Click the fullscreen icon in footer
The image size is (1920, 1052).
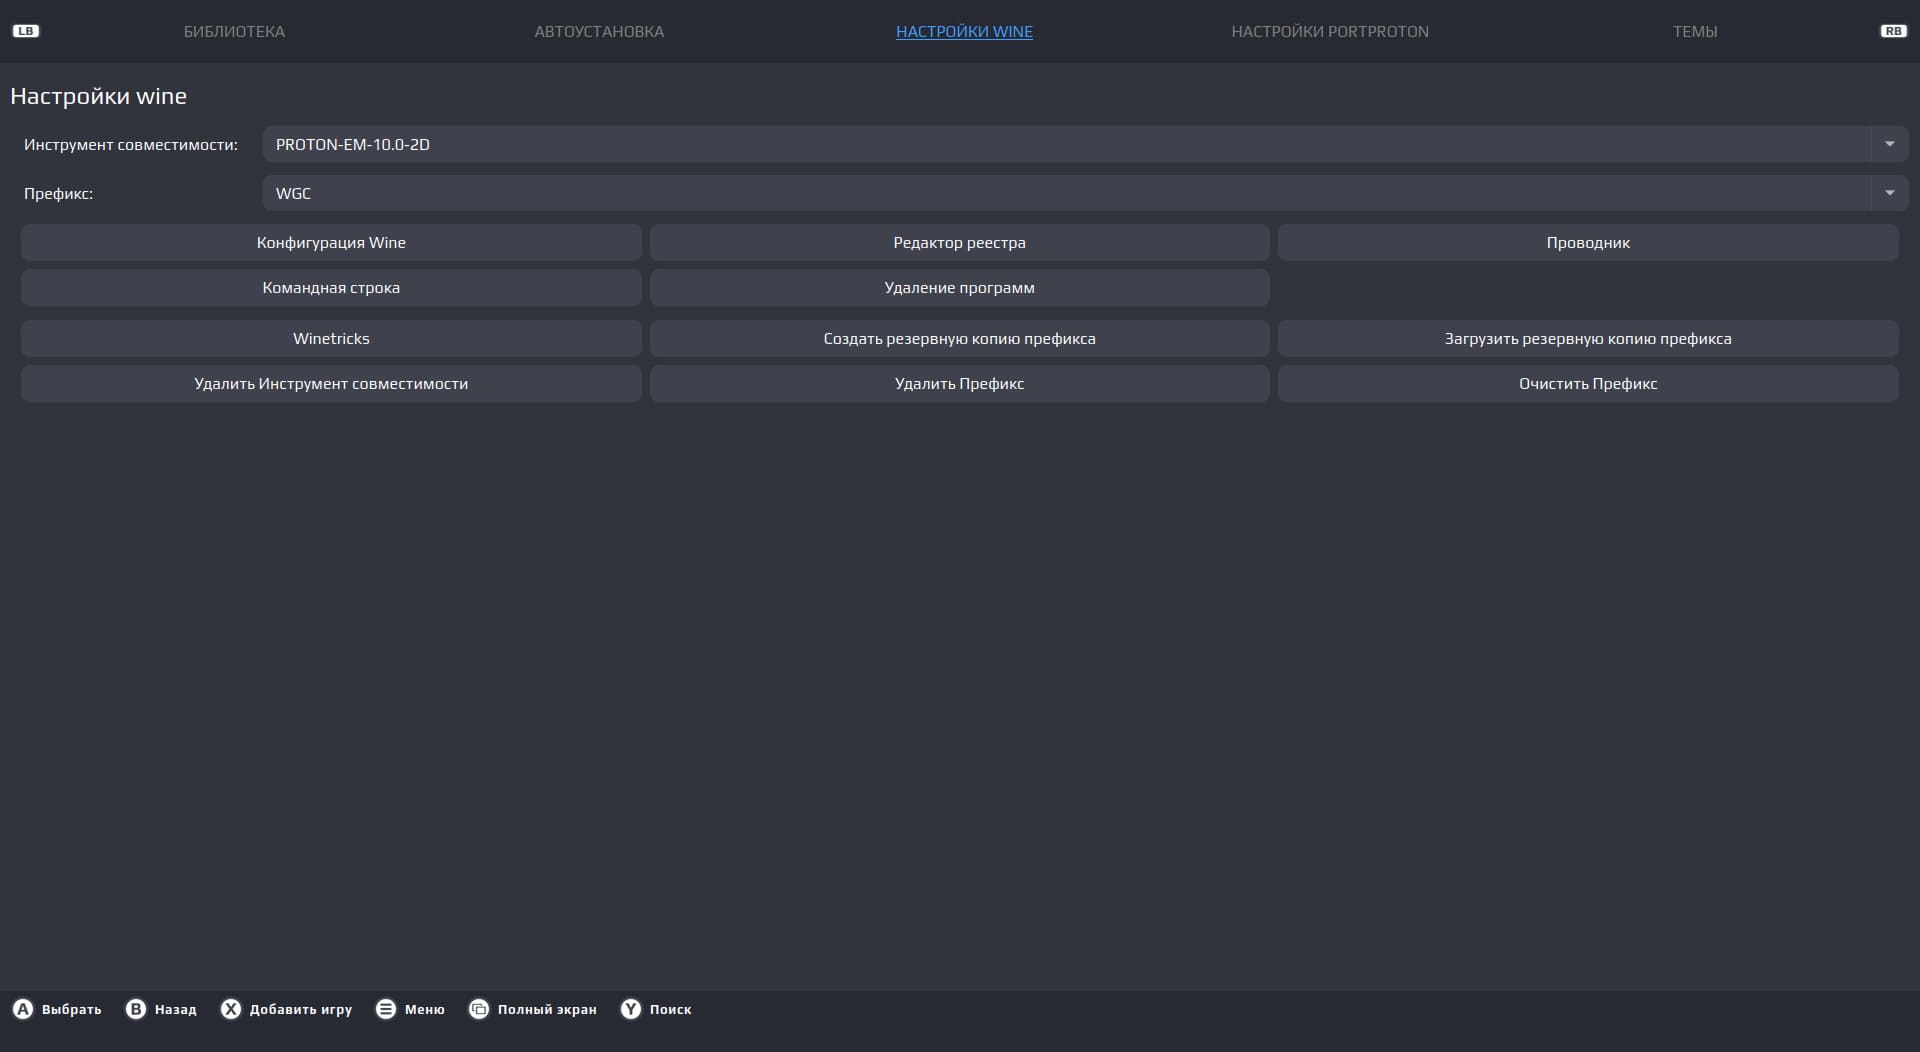(x=479, y=1009)
